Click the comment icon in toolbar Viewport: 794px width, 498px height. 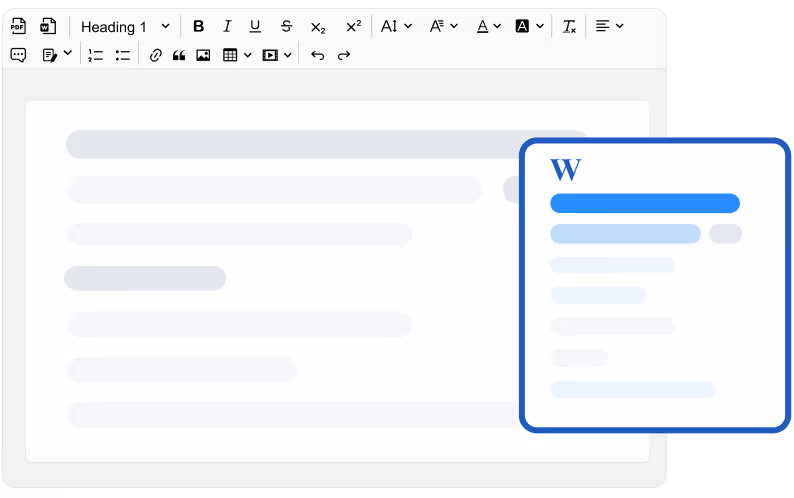(x=18, y=55)
